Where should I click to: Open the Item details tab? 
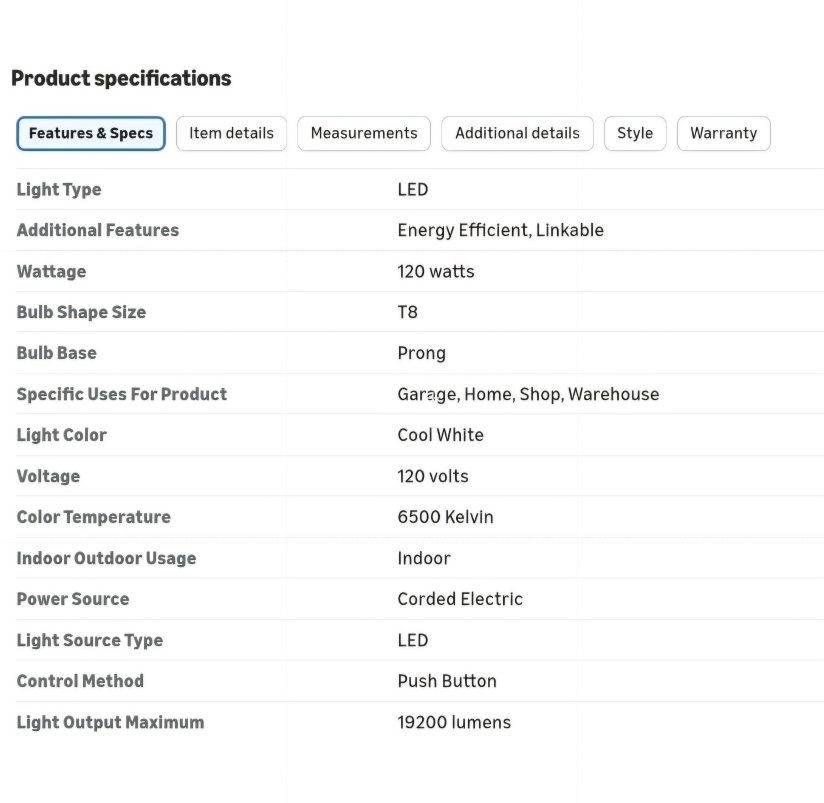pos(231,133)
